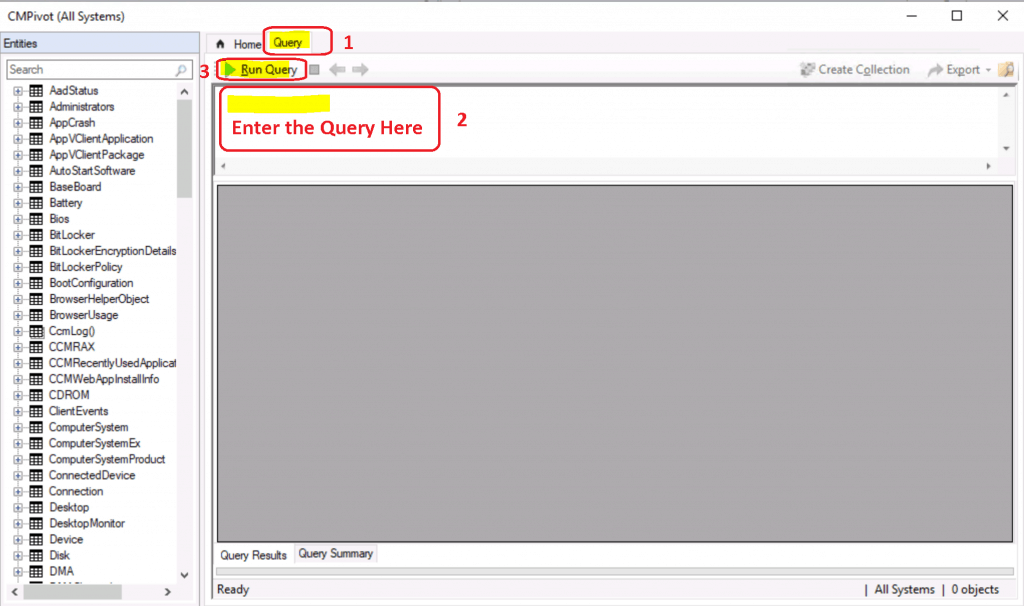Screen dimensions: 1024x606
Task: Stop the running query square icon
Action: click(314, 69)
